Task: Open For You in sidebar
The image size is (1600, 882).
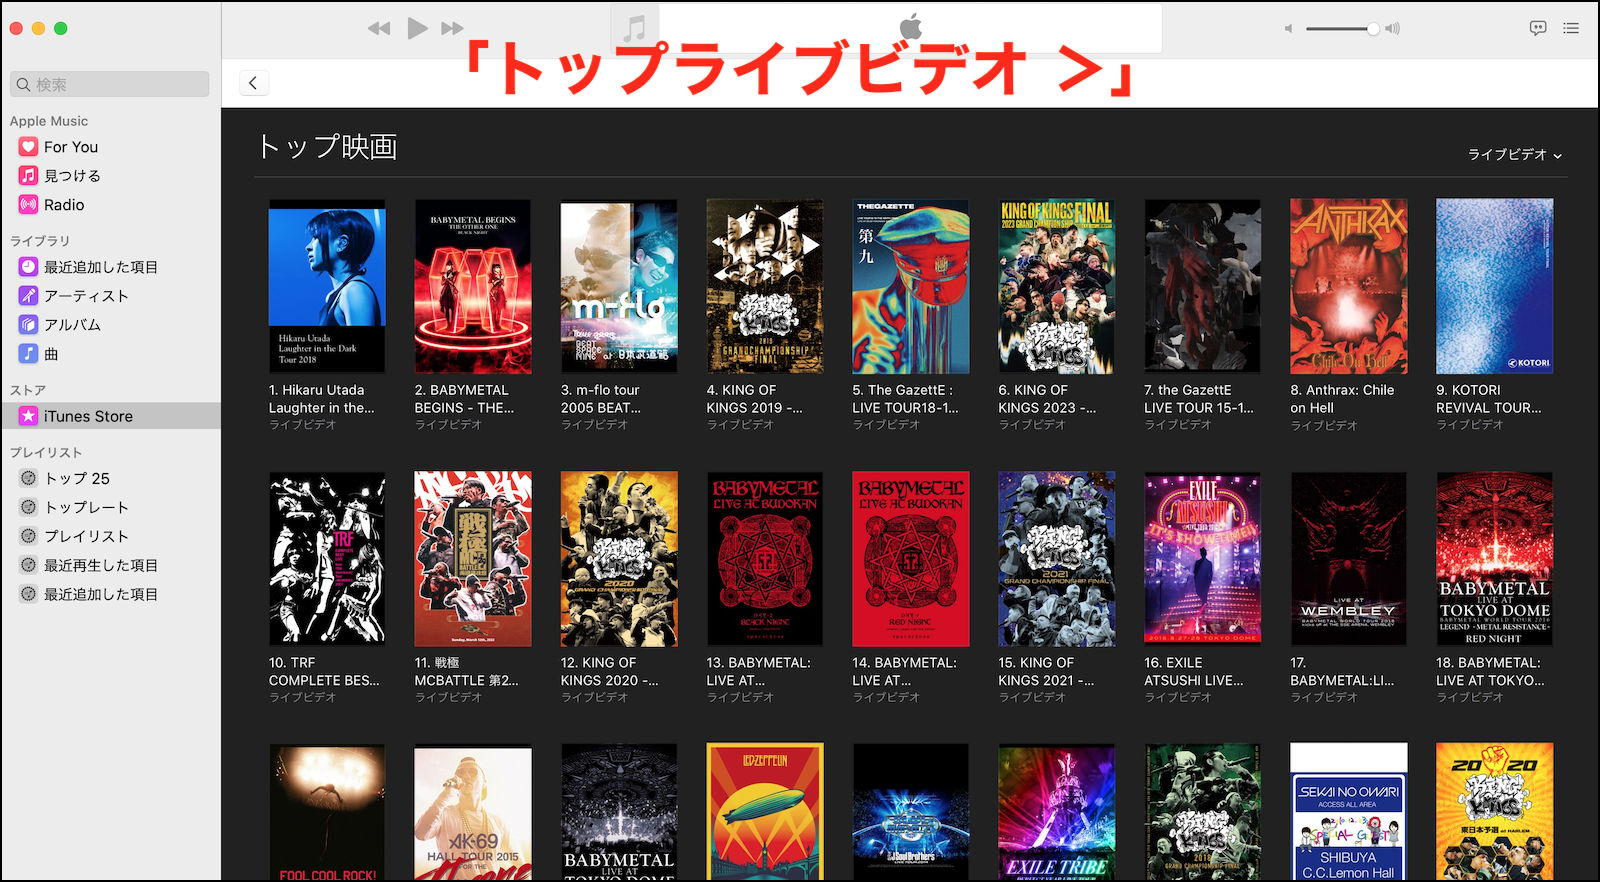Action: [x=110, y=147]
